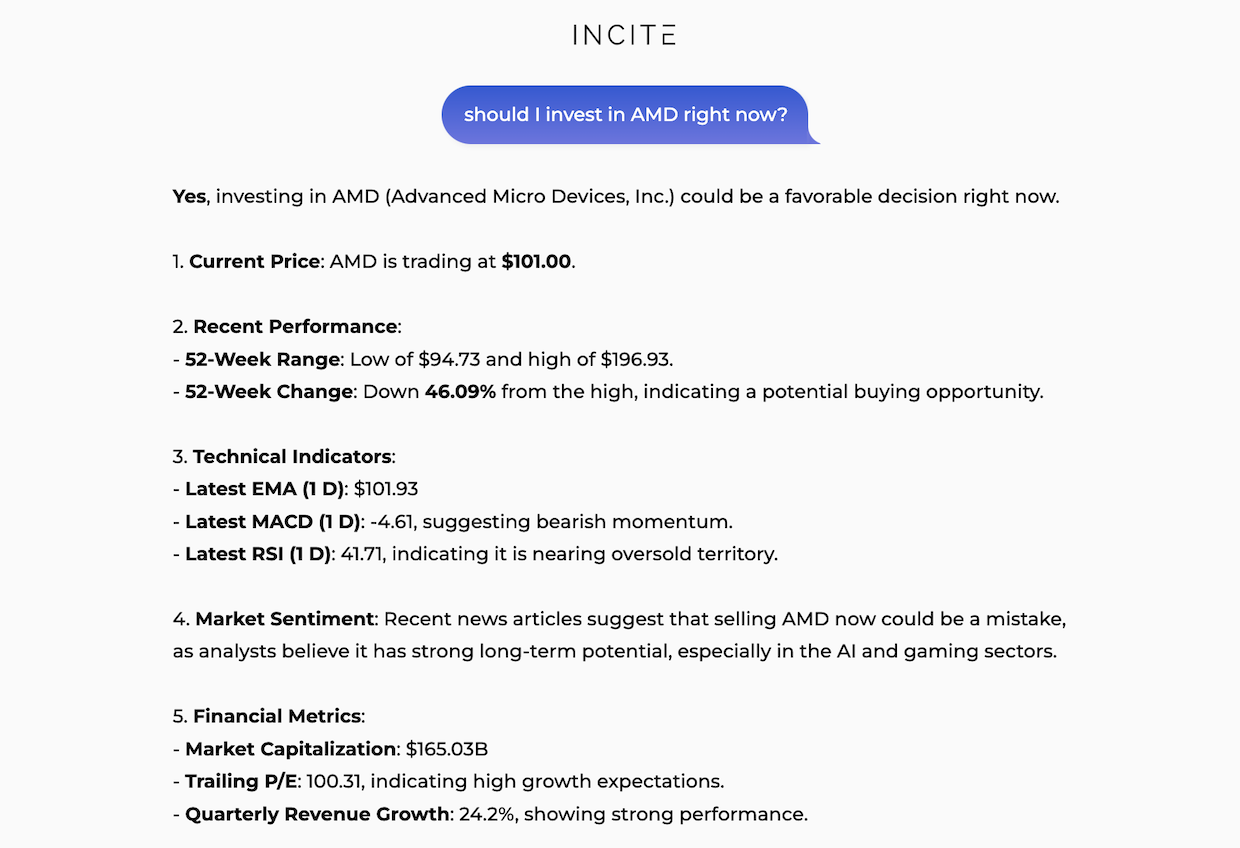Click the '(Advanced Micro Devices, Inc.)' text
Viewport: 1240px width, 848px height.
530,196
